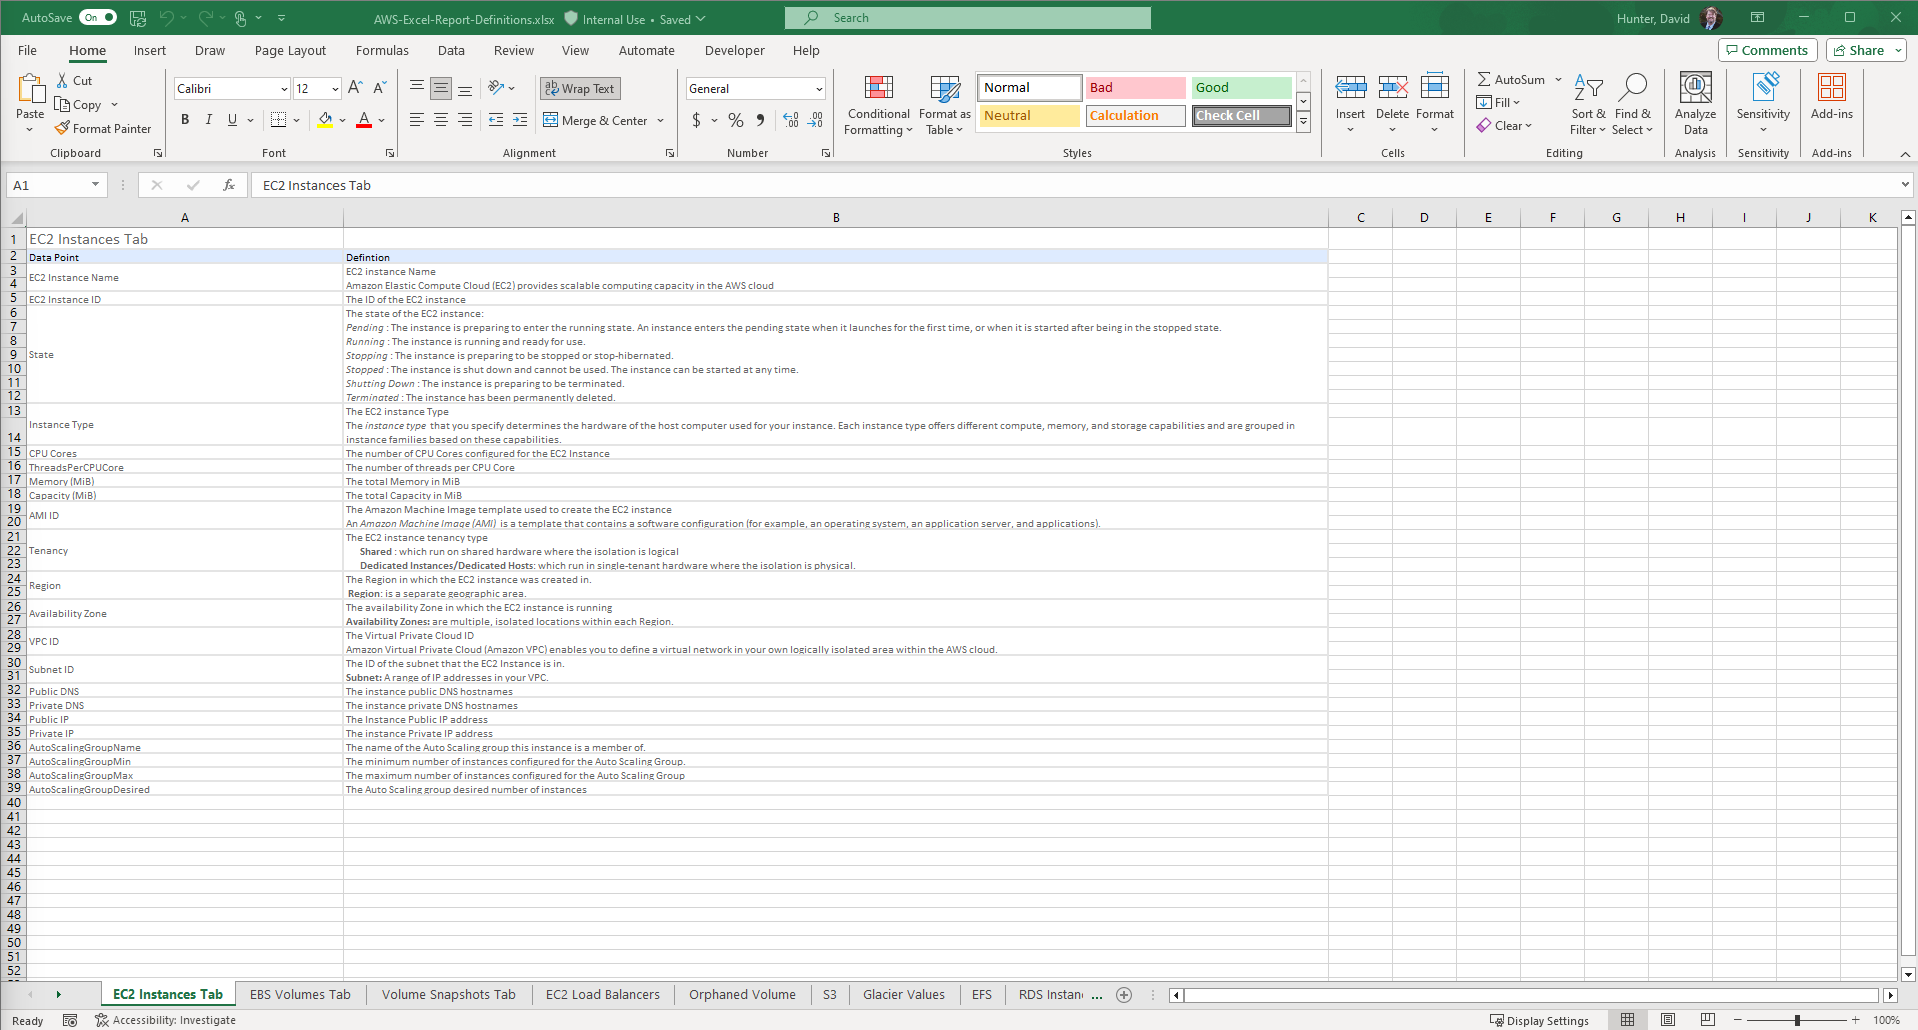This screenshot has height=1030, width=1918.
Task: Click the Analyze Data icon
Action: pyautogui.click(x=1695, y=104)
